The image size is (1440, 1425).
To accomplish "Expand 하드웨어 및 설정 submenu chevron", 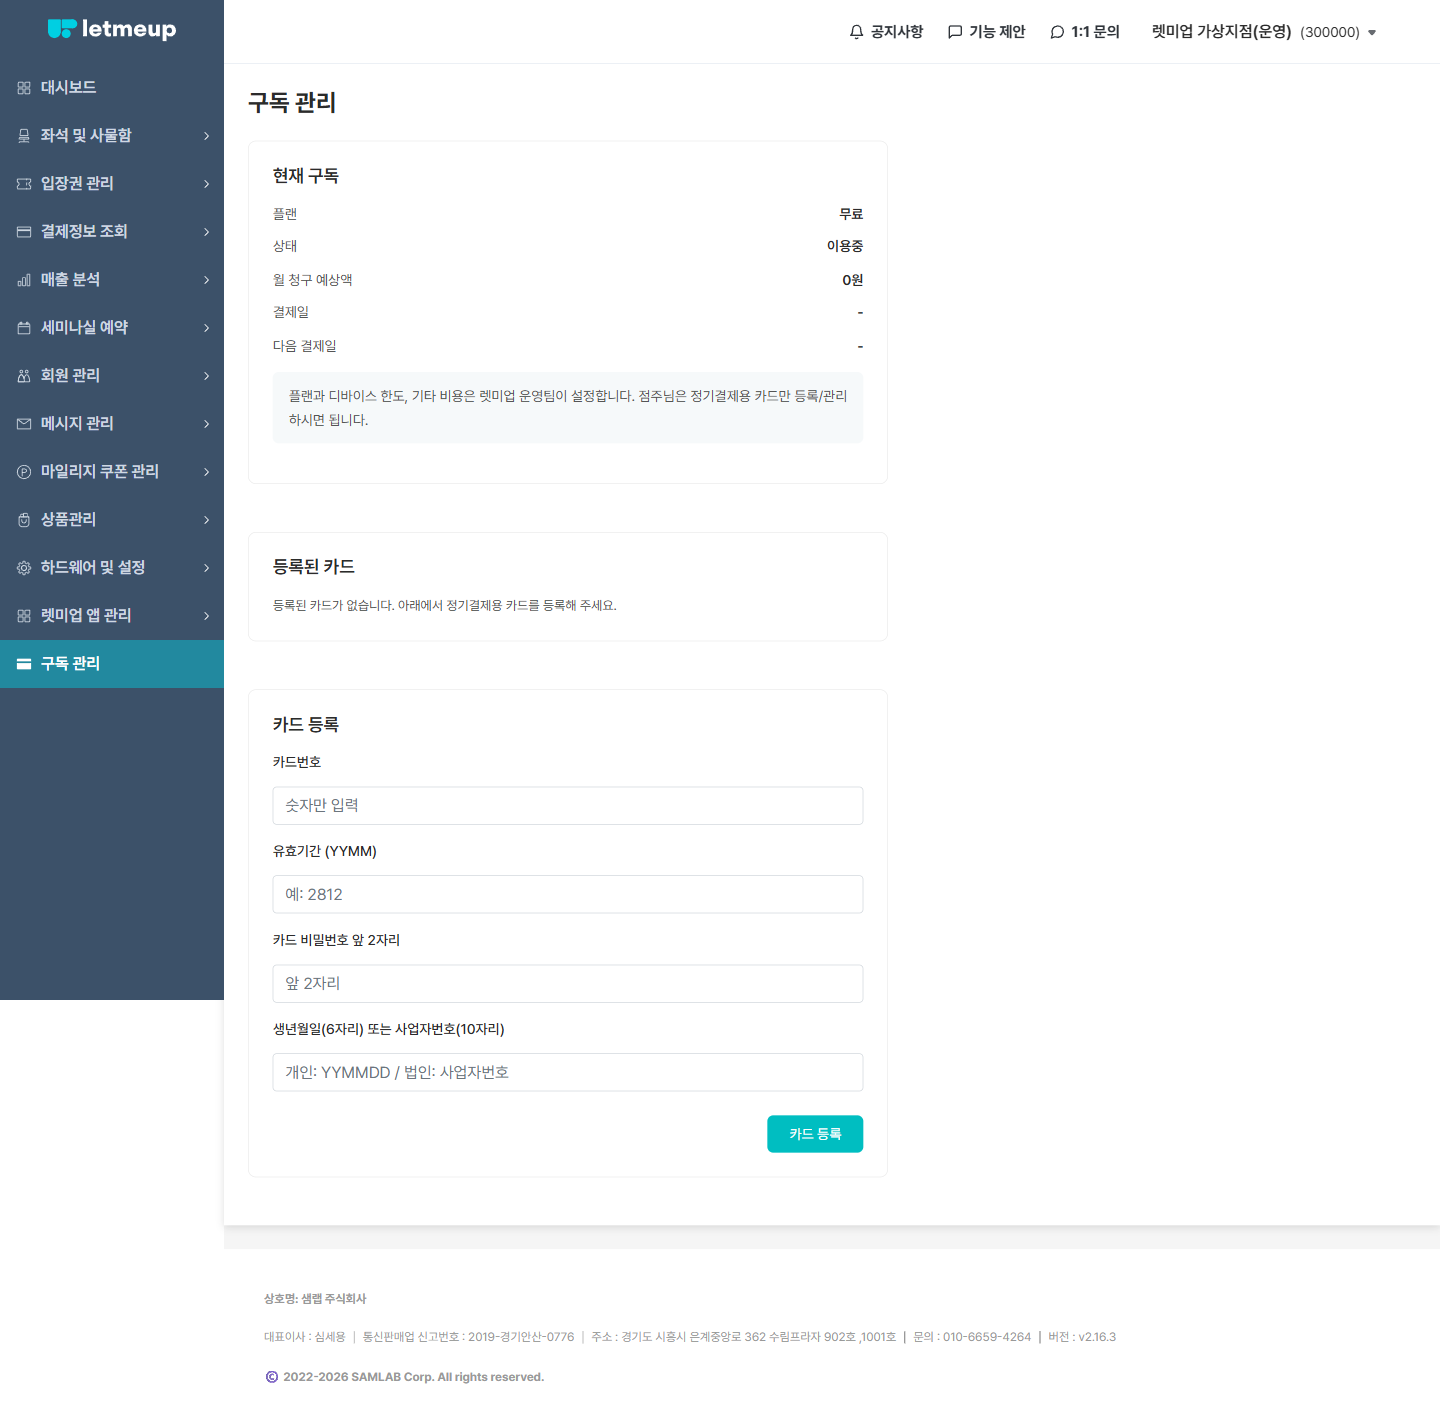I will click(x=207, y=568).
